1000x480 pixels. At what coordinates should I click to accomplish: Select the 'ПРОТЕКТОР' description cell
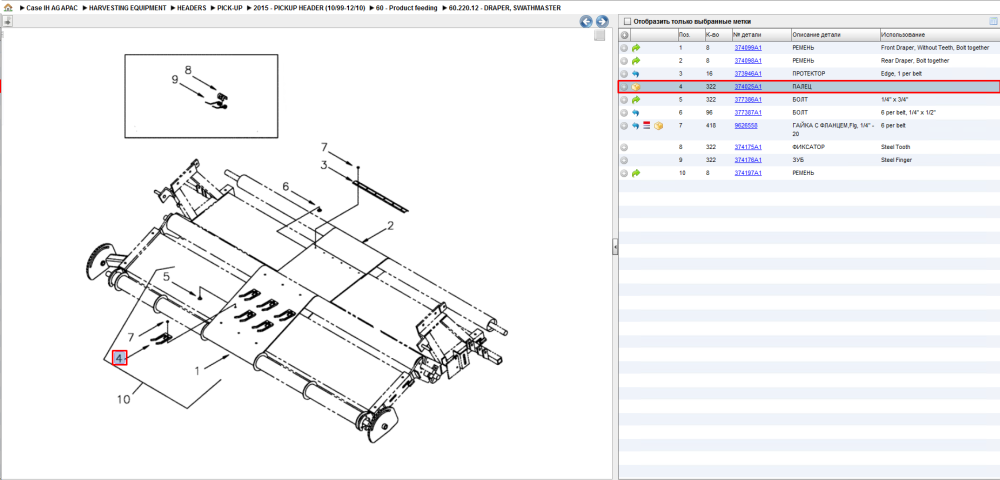pyautogui.click(x=810, y=74)
